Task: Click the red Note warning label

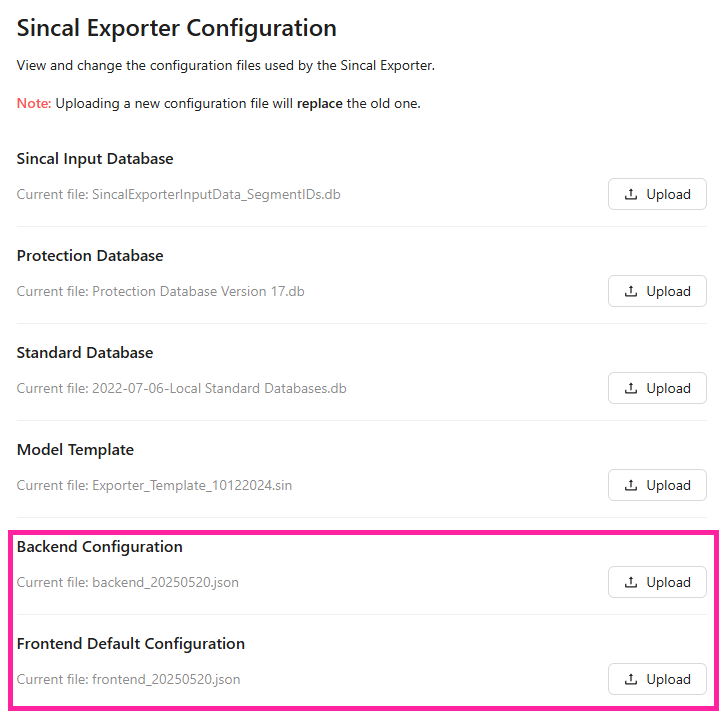Action: click(34, 103)
